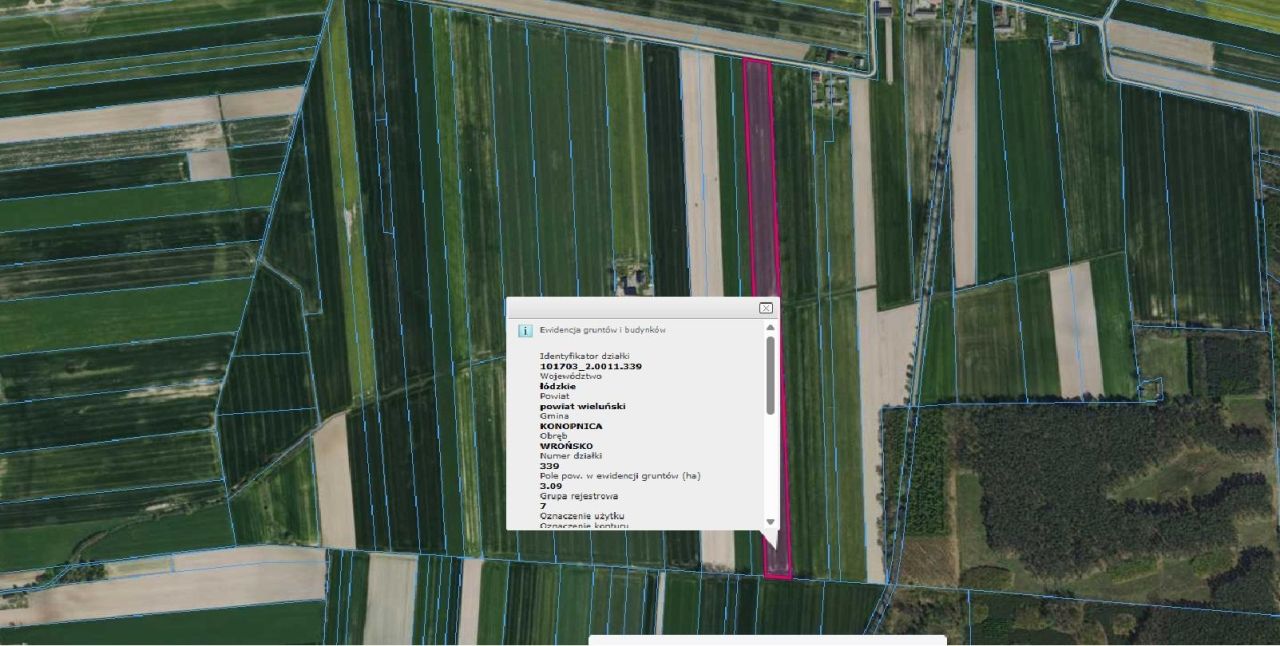Viewport: 1280px width, 646px height.
Task: Click the 'KONOPNICA' gmina value
Action: click(571, 426)
